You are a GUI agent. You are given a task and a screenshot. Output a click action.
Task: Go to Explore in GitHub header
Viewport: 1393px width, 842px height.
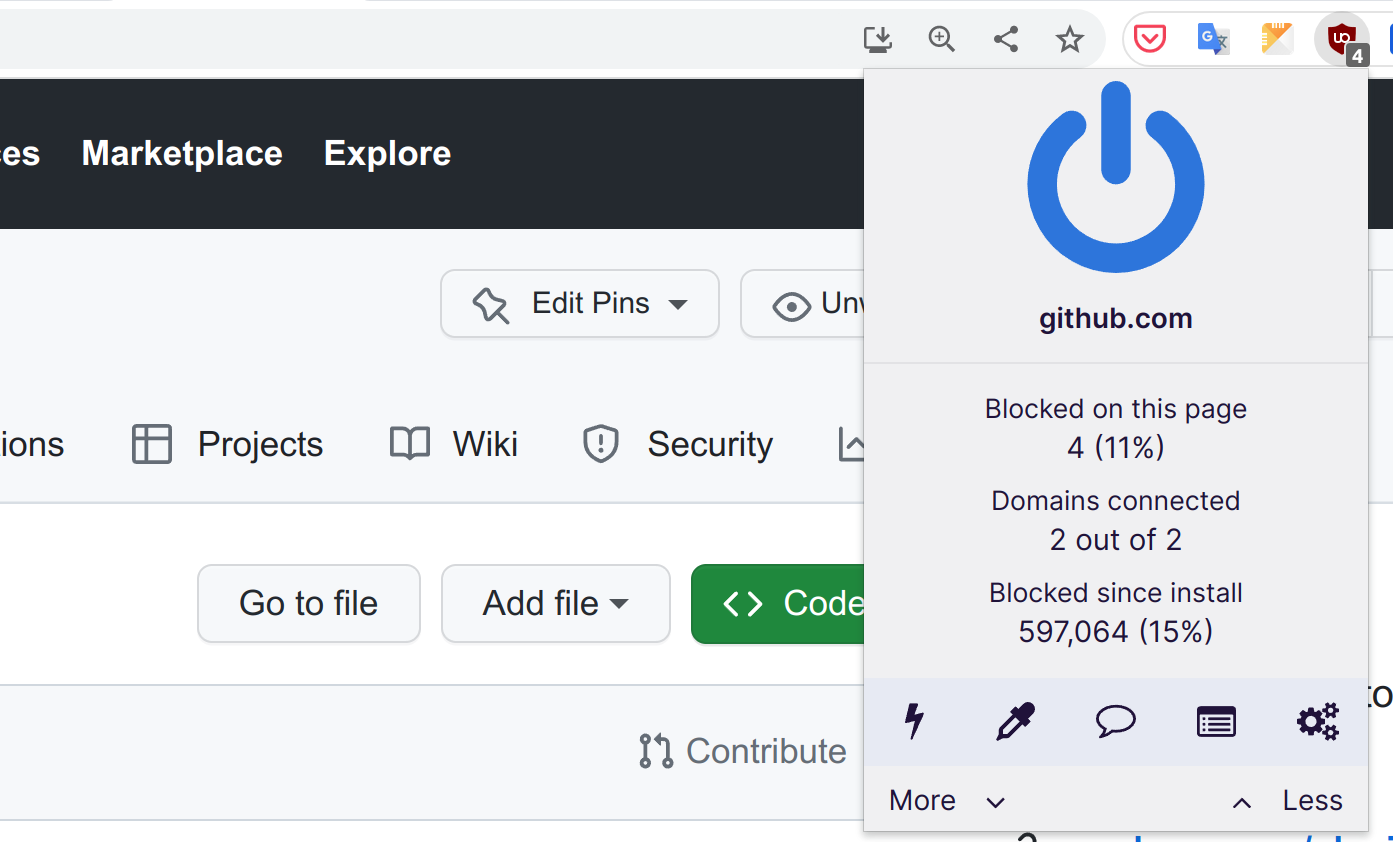point(387,153)
